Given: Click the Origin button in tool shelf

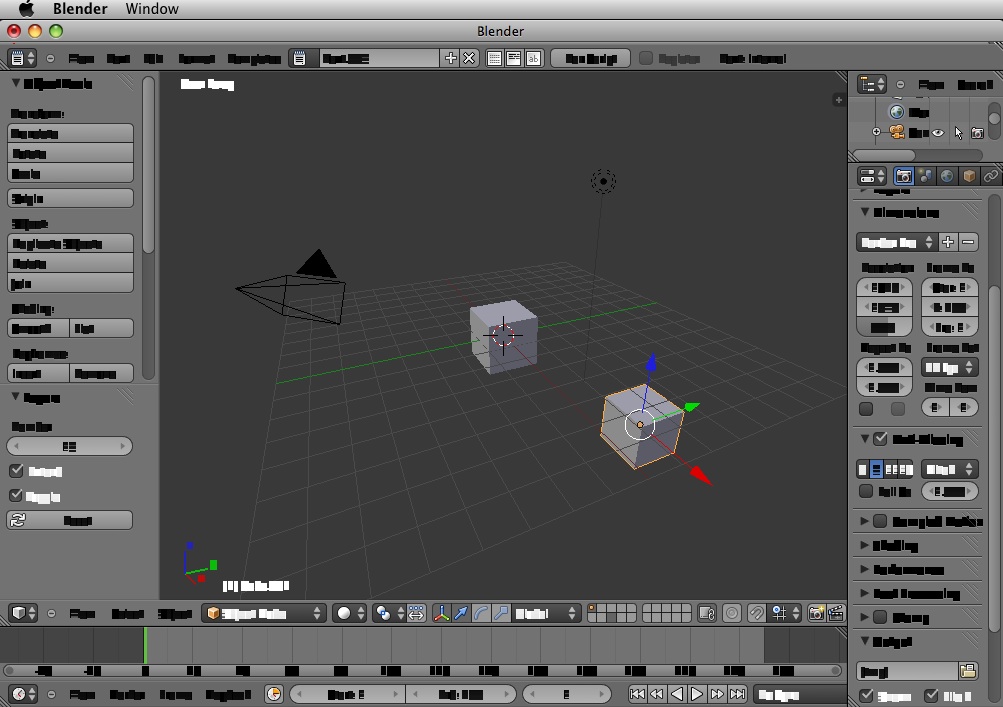Looking at the screenshot, I should tap(70, 198).
